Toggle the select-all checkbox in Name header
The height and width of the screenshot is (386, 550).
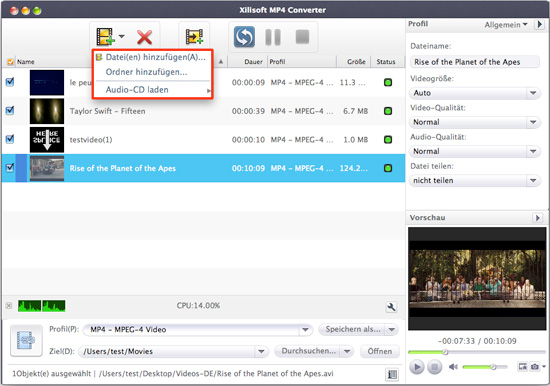pyautogui.click(x=10, y=62)
